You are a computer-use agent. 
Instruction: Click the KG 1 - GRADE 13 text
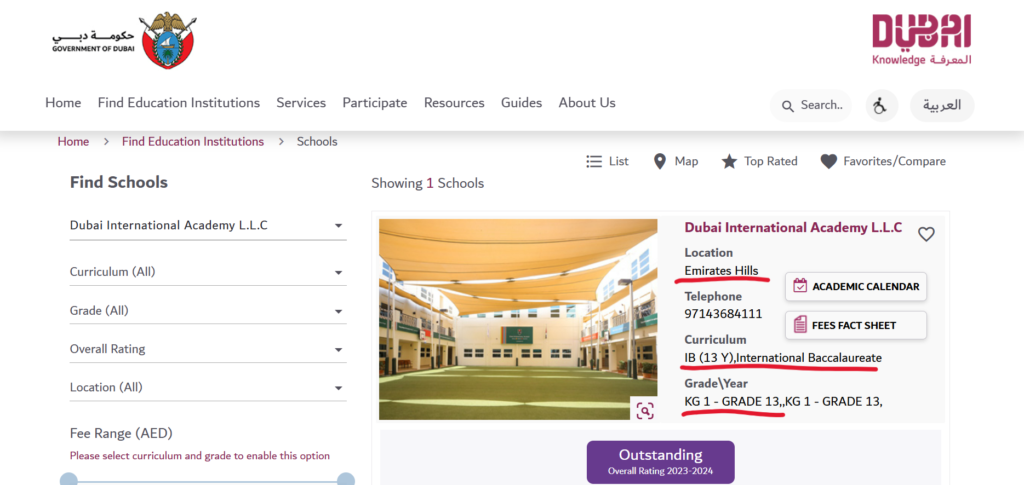coord(732,401)
